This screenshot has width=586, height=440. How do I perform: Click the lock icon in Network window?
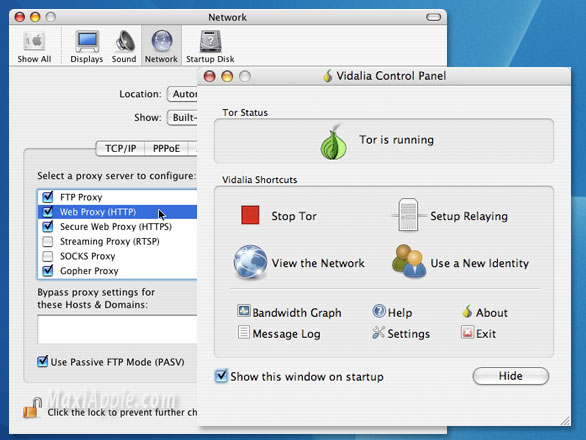pos(33,407)
